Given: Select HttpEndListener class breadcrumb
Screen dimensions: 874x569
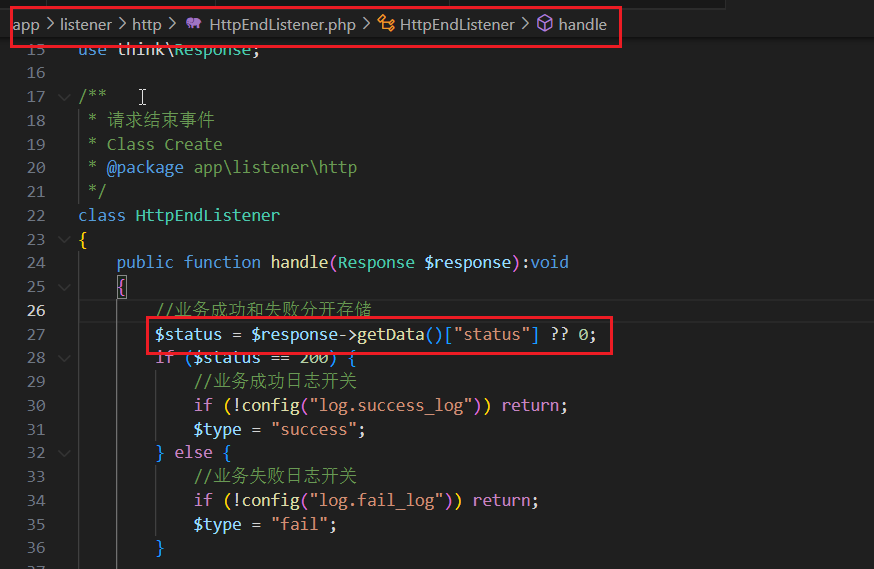Looking at the screenshot, I should coord(457,25).
